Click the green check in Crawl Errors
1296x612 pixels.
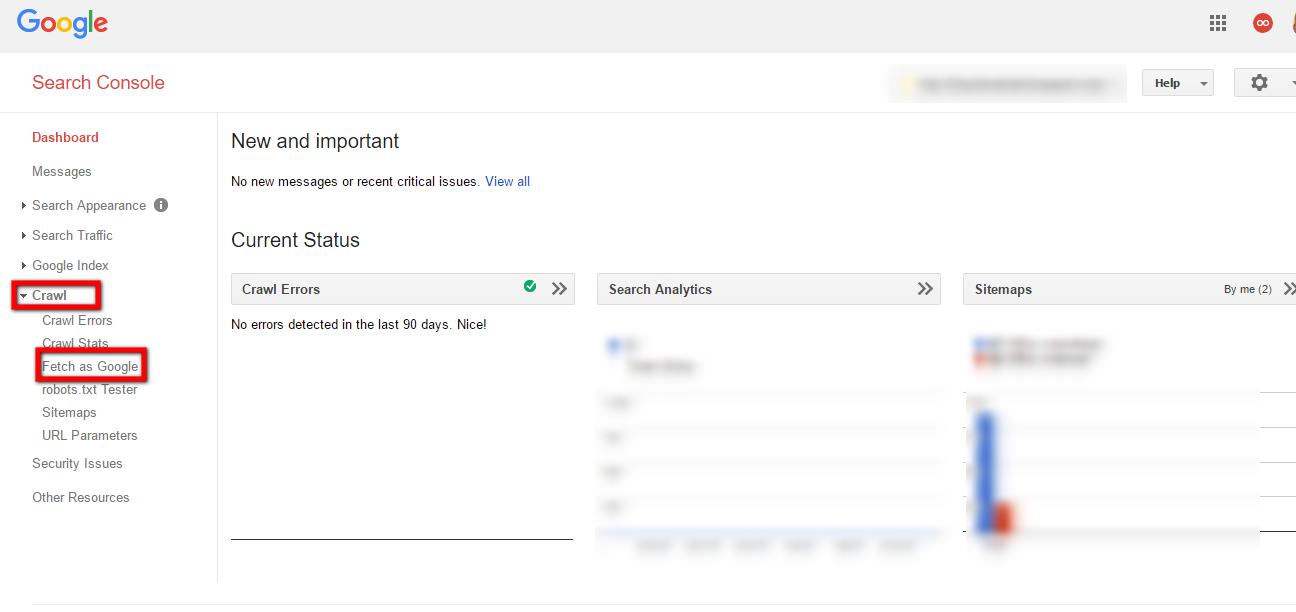[x=530, y=287]
